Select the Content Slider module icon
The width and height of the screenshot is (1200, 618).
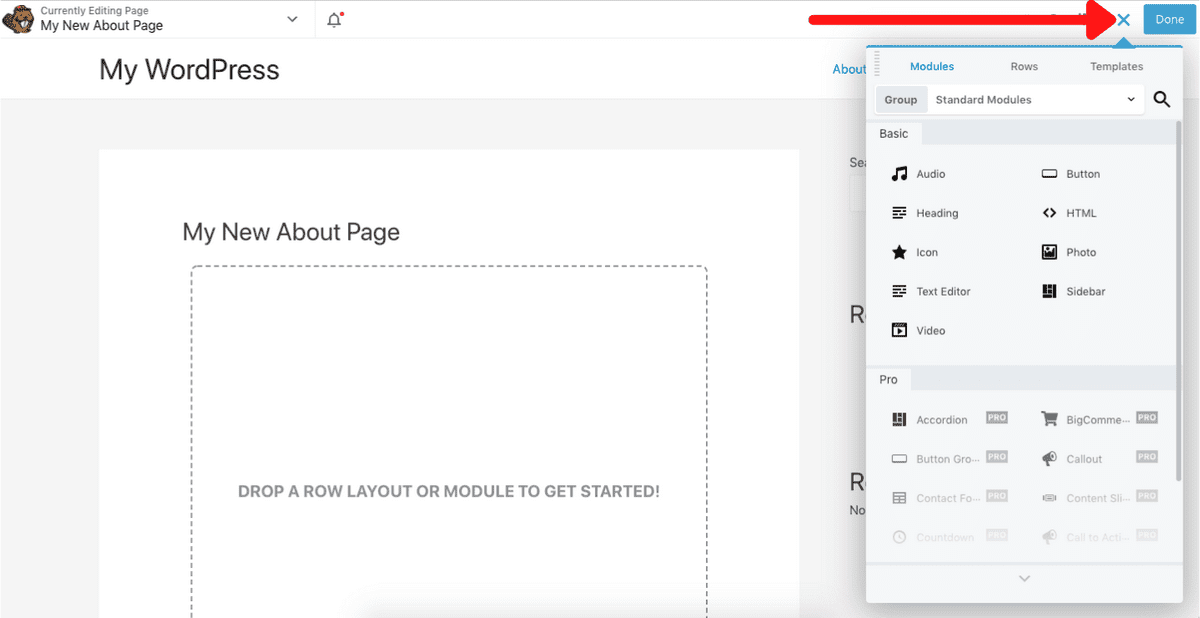[x=1049, y=498]
